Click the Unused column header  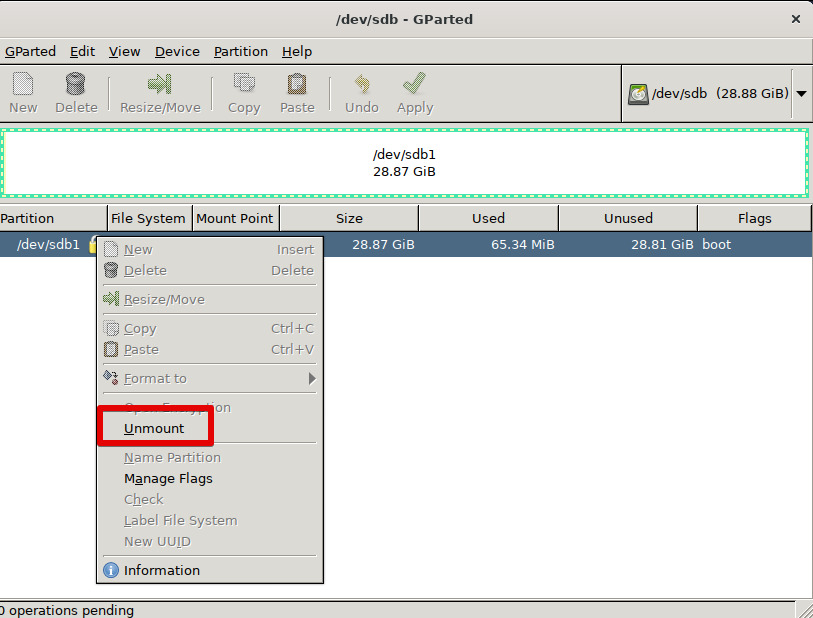(628, 218)
